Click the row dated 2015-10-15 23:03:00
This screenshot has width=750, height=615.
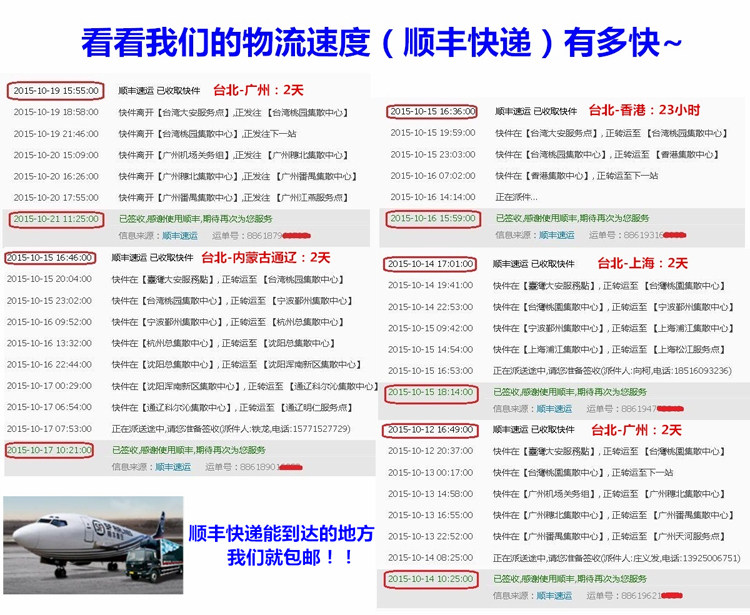(555, 155)
